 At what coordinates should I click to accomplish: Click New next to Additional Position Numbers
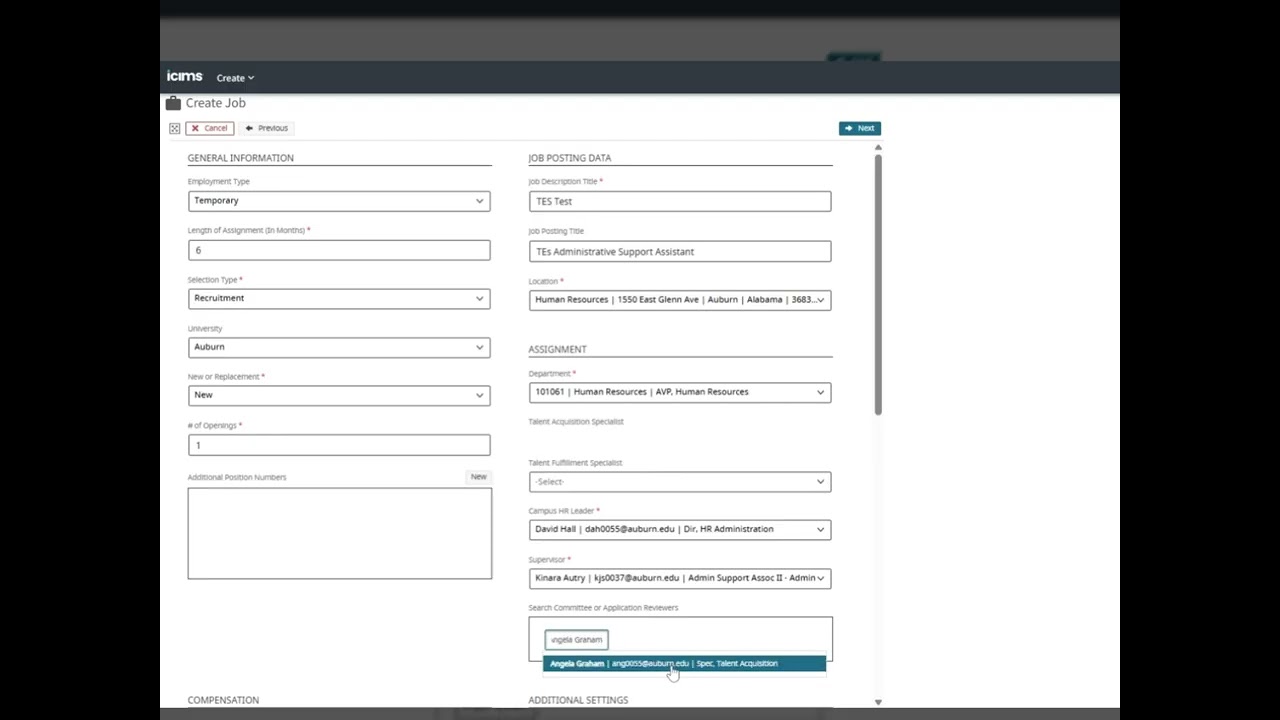point(479,477)
